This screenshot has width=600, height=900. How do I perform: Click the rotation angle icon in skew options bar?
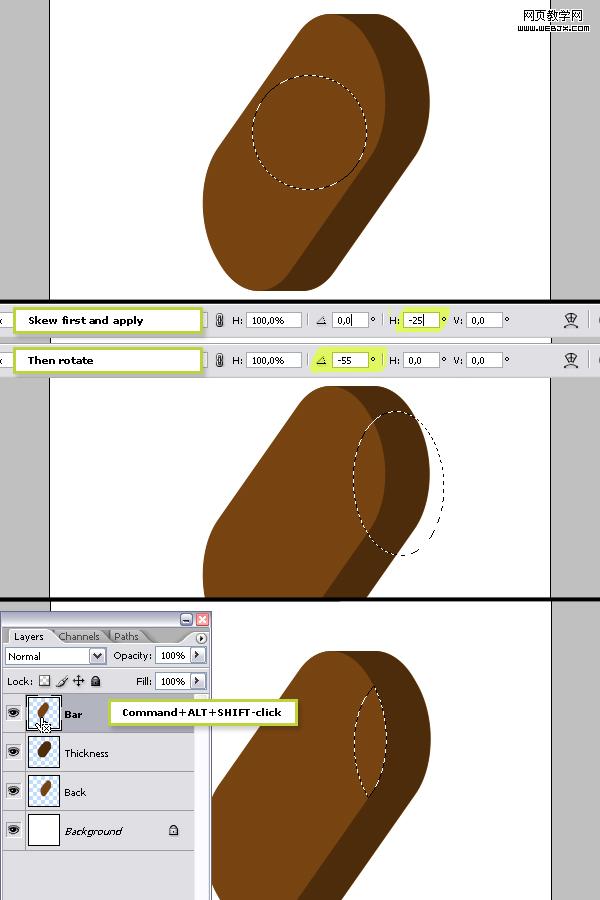click(321, 320)
